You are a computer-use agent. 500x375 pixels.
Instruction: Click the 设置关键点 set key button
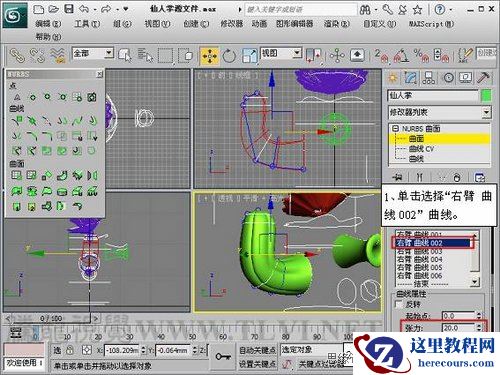tap(257, 364)
